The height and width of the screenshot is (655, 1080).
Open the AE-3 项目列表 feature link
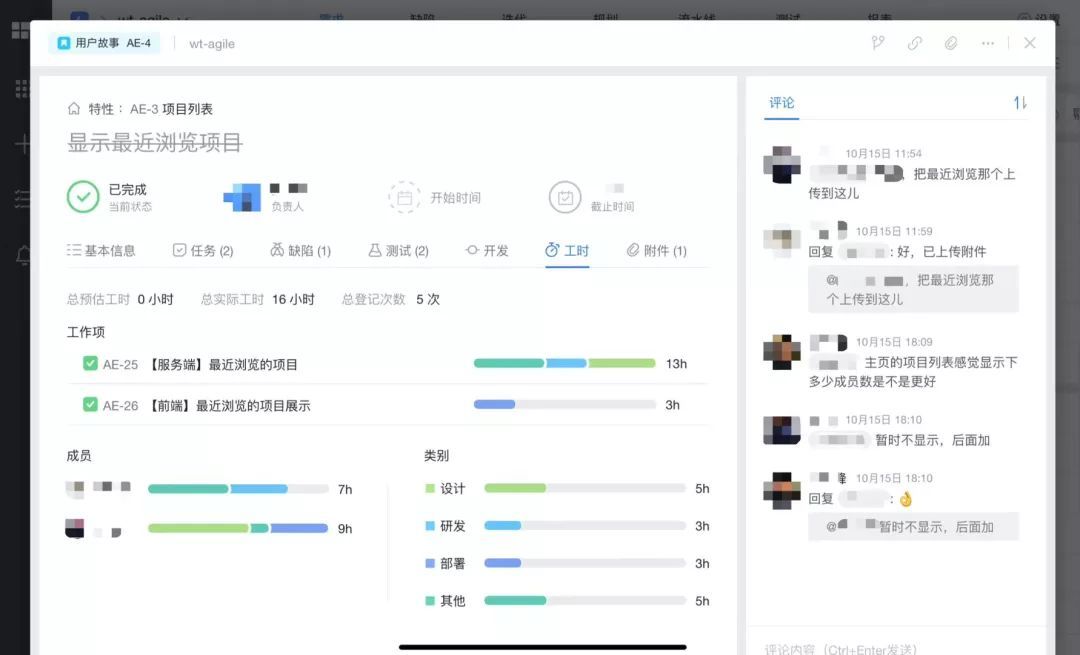click(171, 109)
